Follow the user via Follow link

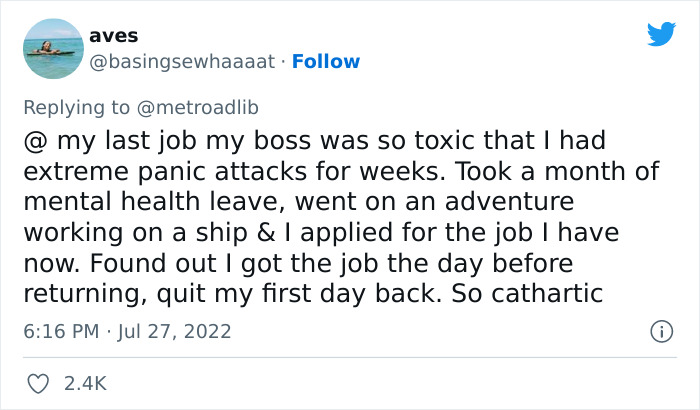pos(326,61)
